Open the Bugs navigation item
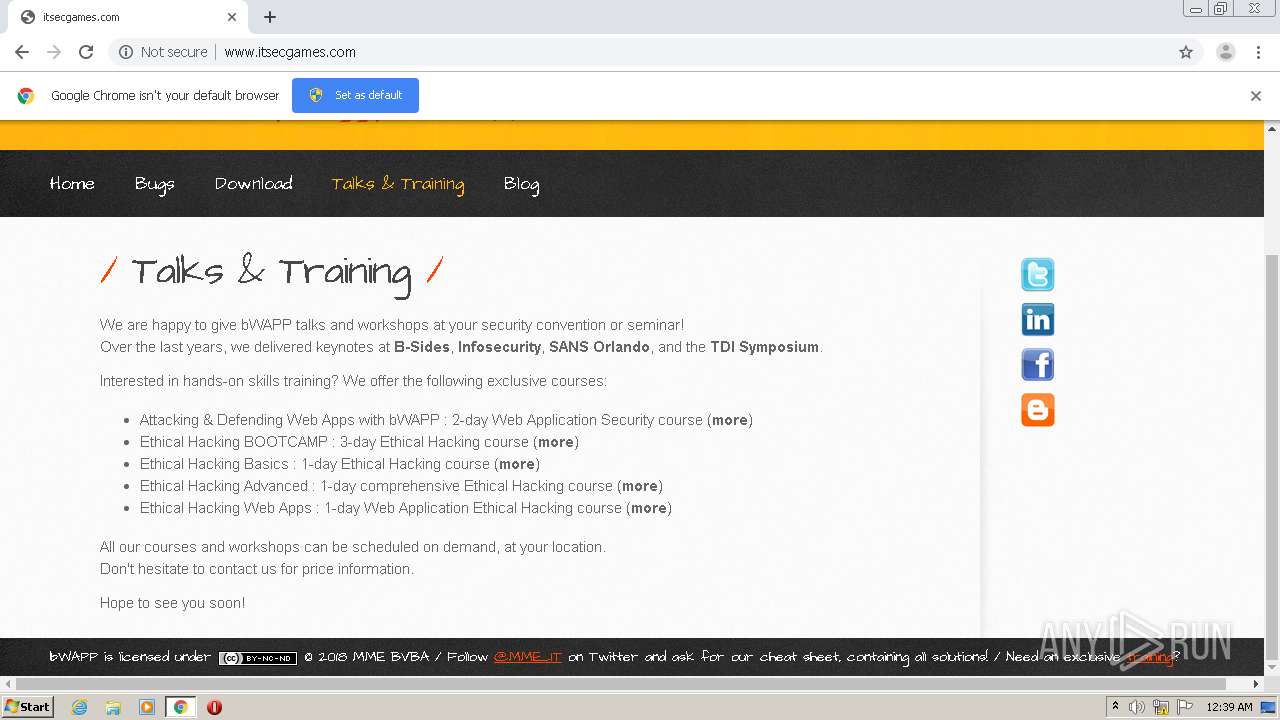The image size is (1280, 720). tap(154, 184)
